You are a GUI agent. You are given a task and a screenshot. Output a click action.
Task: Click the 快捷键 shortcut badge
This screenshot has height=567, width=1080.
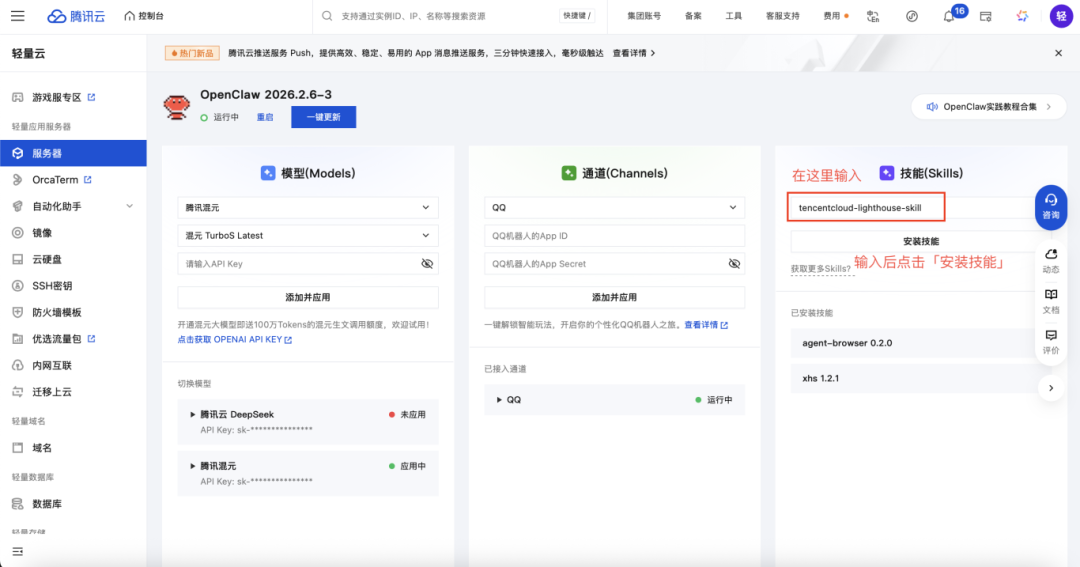click(577, 16)
